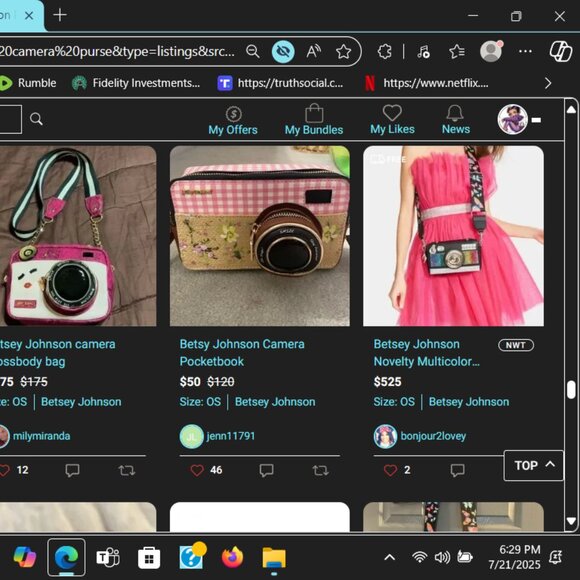Click the zoom out magnifier in address bar
The width and height of the screenshot is (580, 580).
pos(253,51)
